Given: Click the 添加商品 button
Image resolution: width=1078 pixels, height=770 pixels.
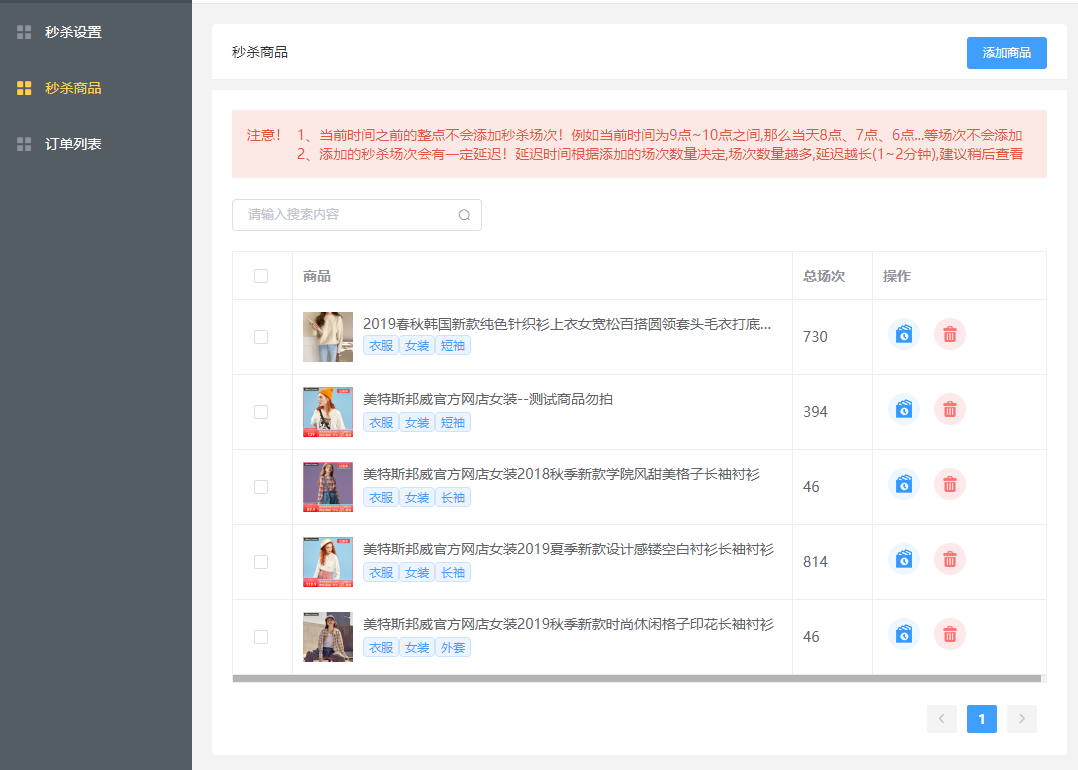Looking at the screenshot, I should (1006, 53).
